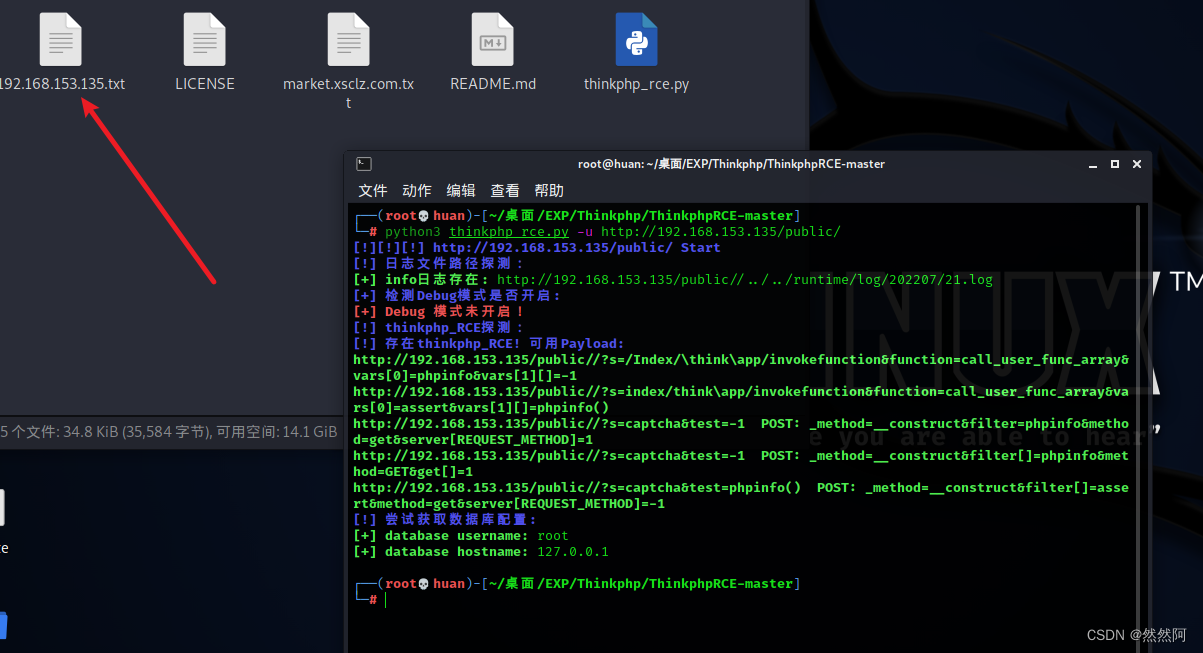Viewport: 1203px width, 653px height.
Task: Click the terminal title 'root@huan' text
Action: pyautogui.click(x=731, y=164)
